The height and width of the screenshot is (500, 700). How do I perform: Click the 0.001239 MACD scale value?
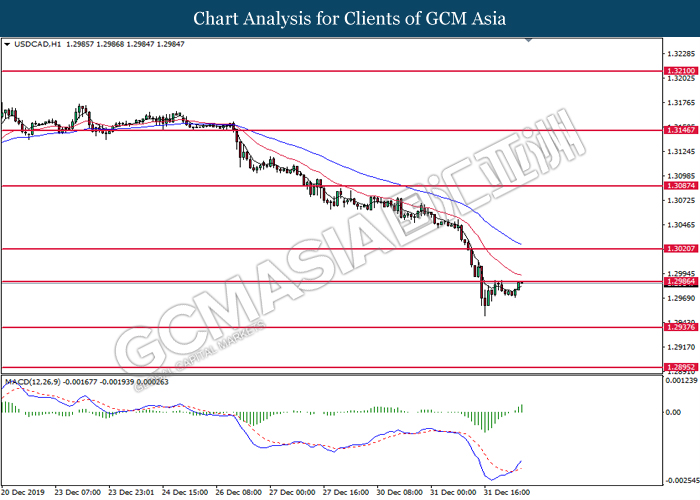[x=681, y=381]
